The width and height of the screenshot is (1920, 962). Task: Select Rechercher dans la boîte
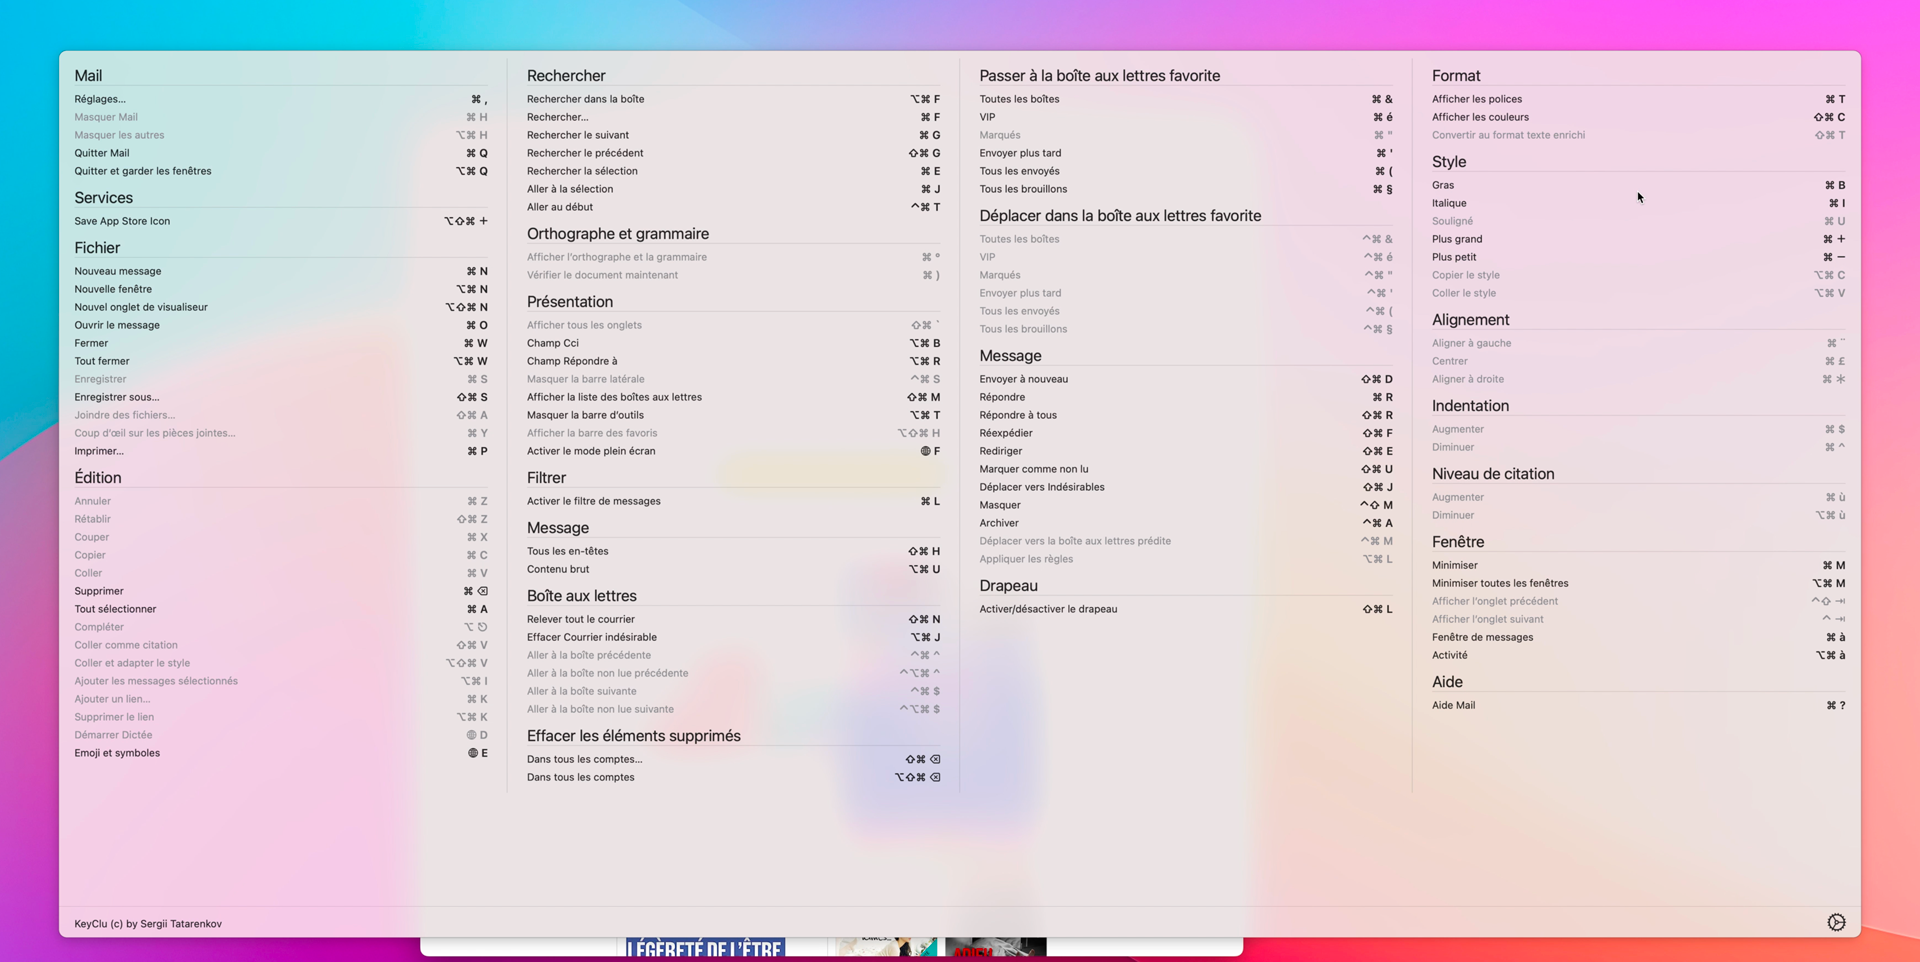[x=734, y=99]
